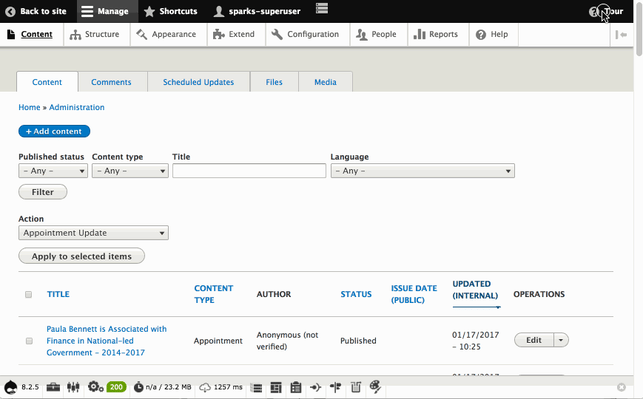Click the Drupal version icon in bottom toolbar
Image resolution: width=643 pixels, height=399 pixels.
11,387
